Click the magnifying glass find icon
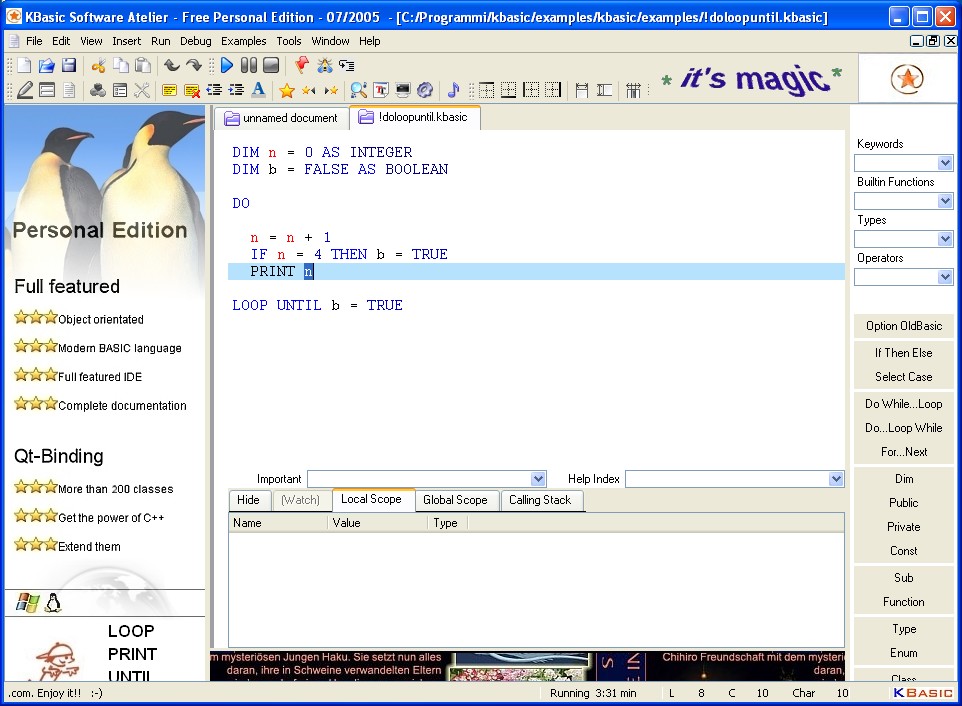Viewport: 962px width, 706px height. 358,90
